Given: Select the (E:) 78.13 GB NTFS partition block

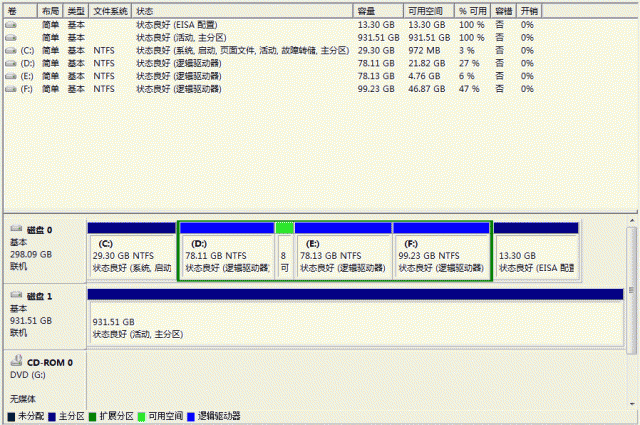Looking at the screenshot, I should [x=343, y=251].
